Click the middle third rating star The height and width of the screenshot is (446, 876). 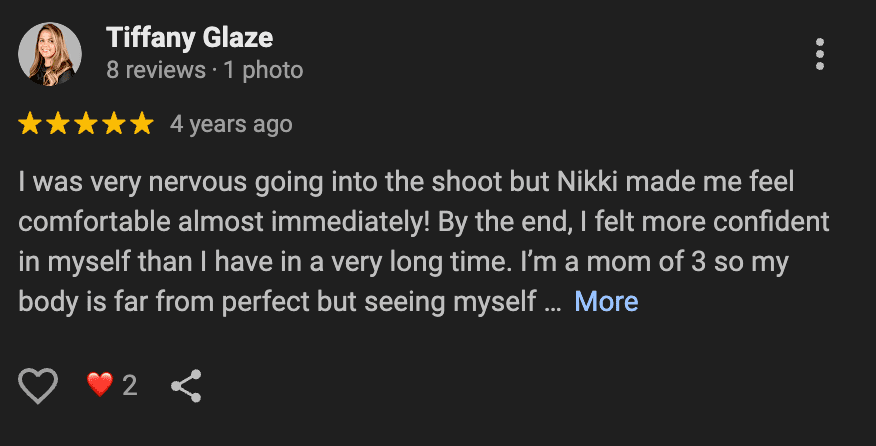86,124
